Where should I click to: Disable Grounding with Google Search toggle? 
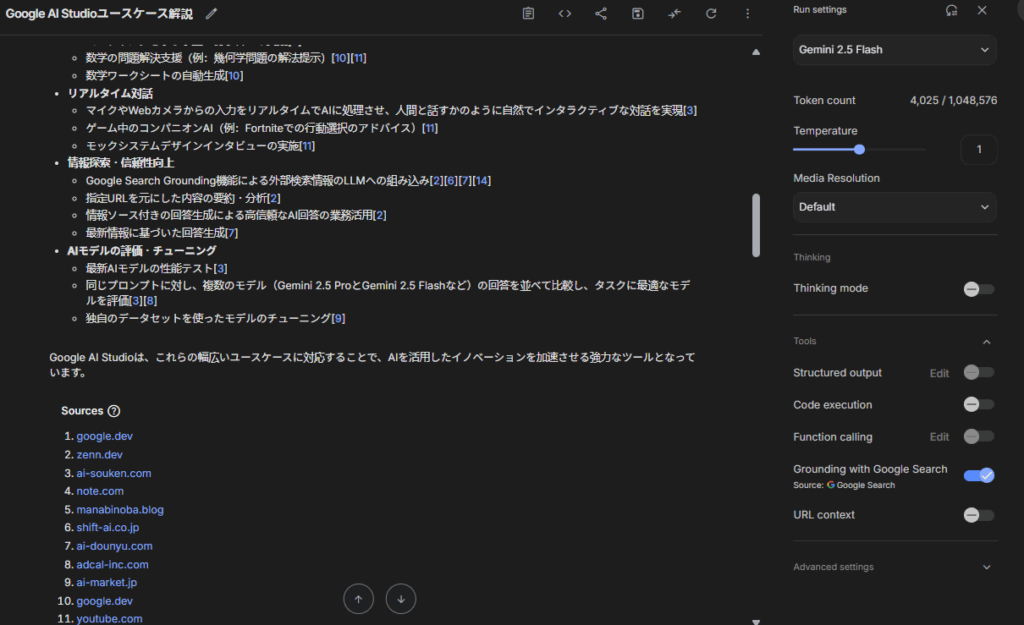pos(978,475)
